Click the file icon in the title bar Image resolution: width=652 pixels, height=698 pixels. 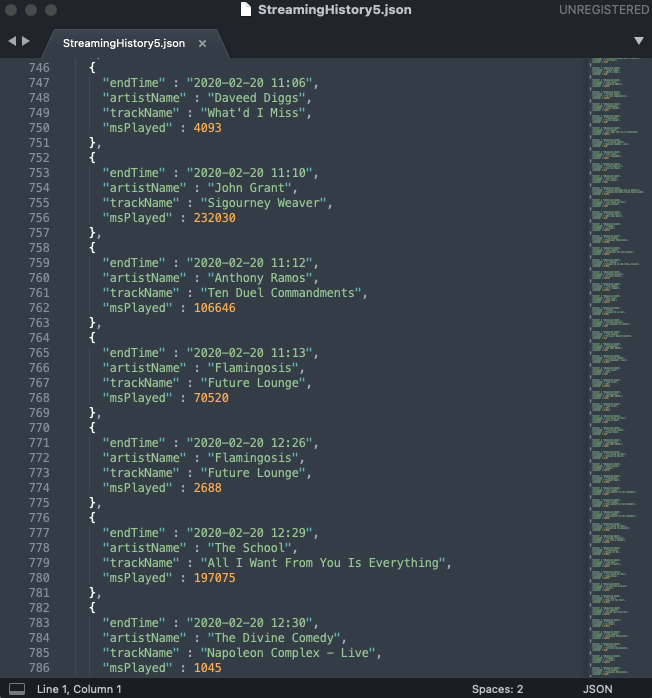click(x=246, y=9)
